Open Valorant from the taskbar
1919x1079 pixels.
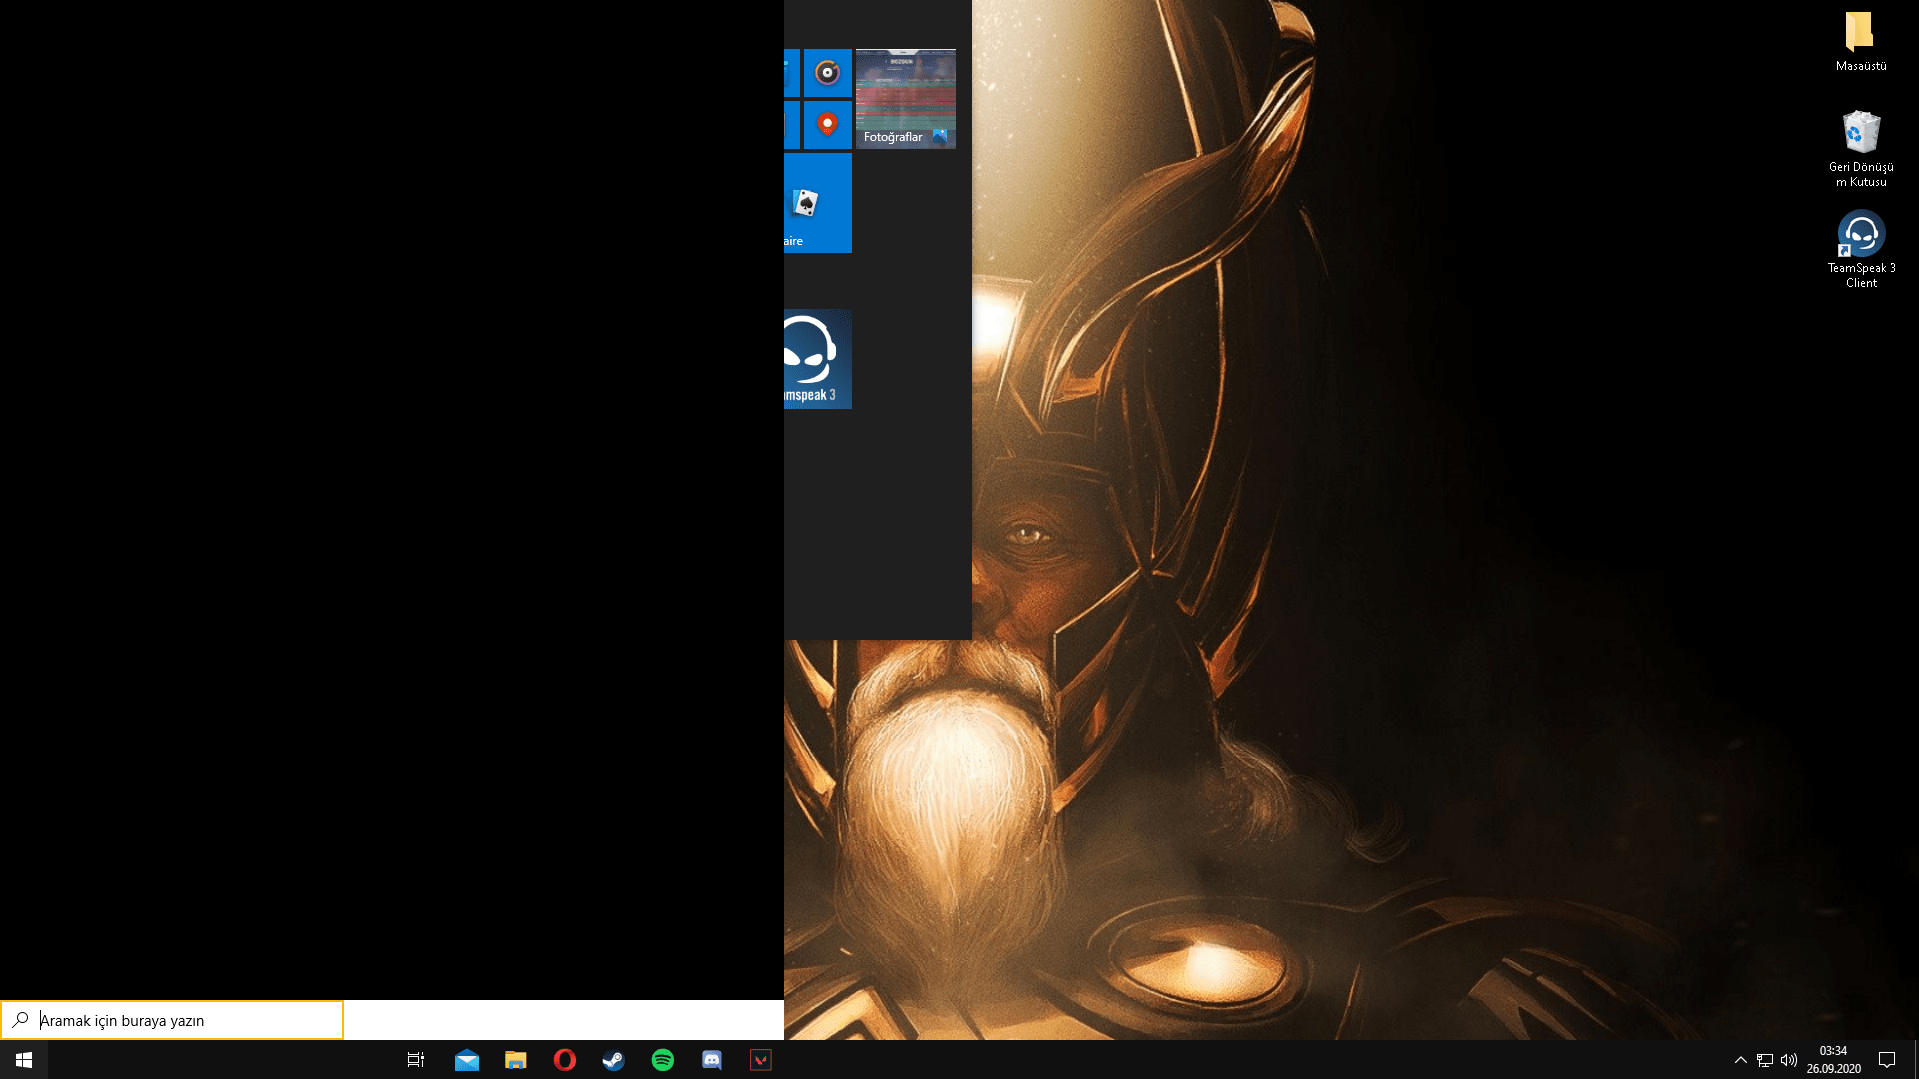(x=760, y=1059)
